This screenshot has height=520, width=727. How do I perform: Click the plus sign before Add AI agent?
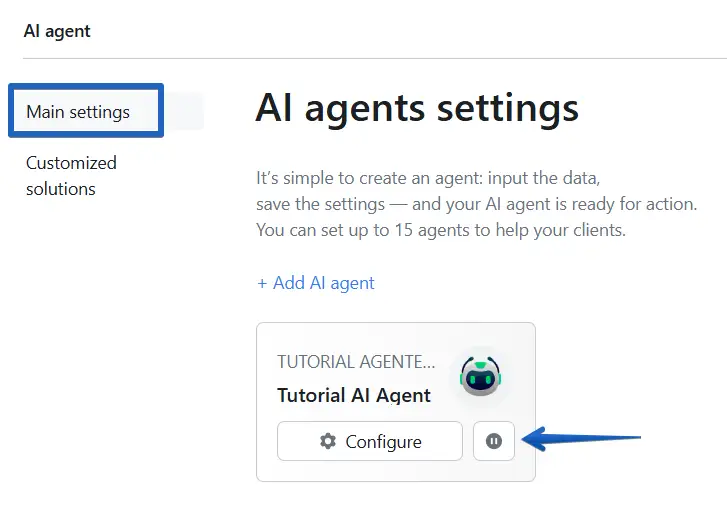click(262, 283)
